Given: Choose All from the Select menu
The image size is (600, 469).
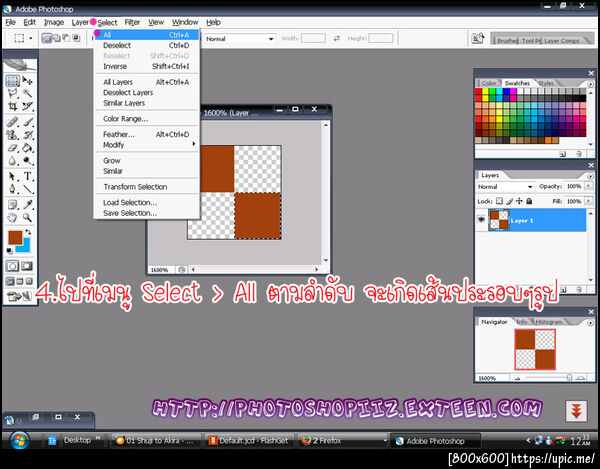Looking at the screenshot, I should [x=147, y=35].
